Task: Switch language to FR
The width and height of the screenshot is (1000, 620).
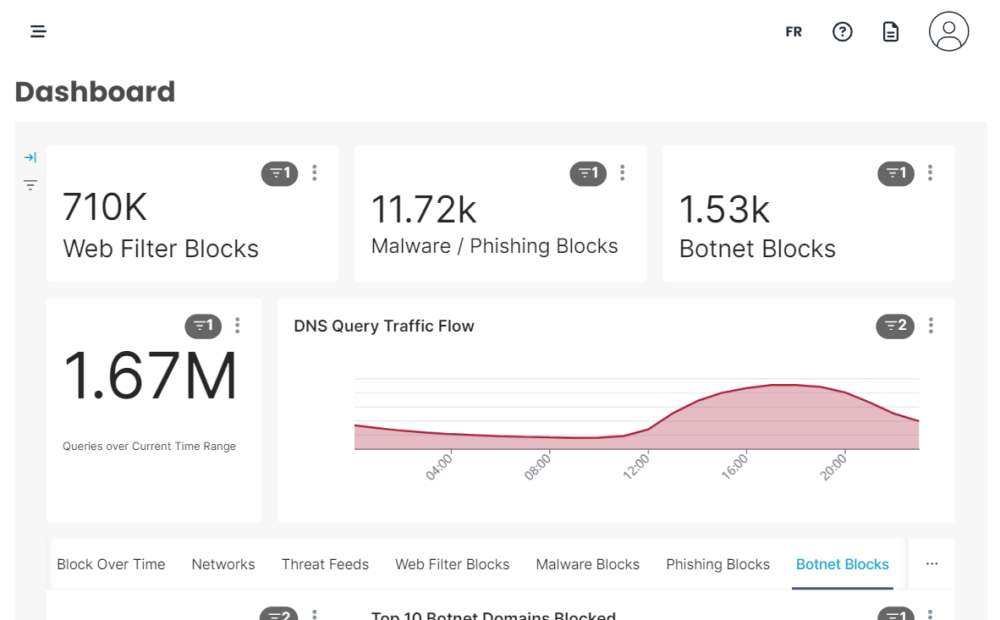Action: coord(793,32)
